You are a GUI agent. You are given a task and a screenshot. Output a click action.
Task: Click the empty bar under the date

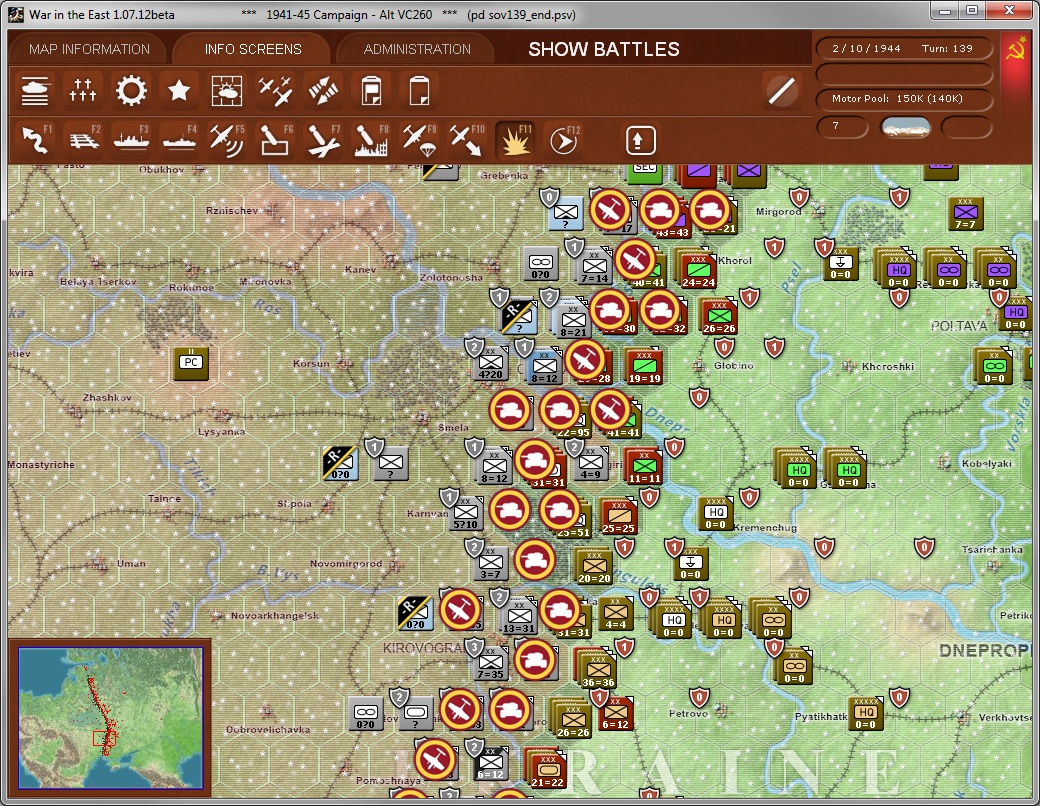click(904, 73)
